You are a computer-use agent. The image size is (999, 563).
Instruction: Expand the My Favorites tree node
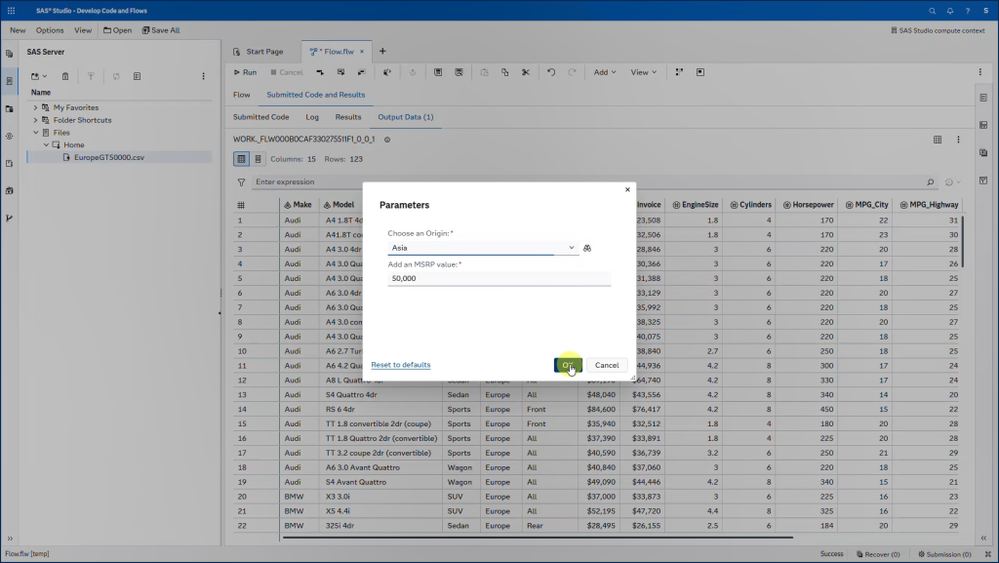tap(36, 108)
